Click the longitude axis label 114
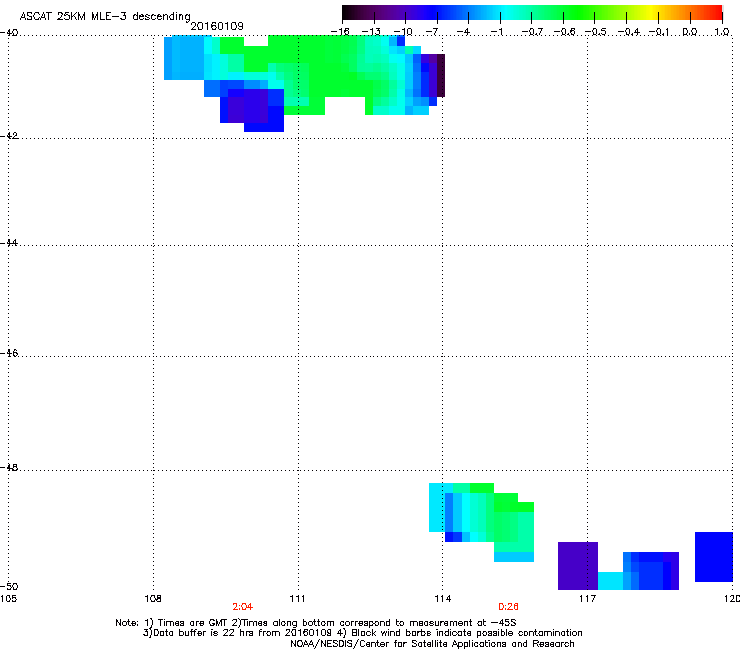Viewport: 740px width, 650px height. [x=443, y=599]
